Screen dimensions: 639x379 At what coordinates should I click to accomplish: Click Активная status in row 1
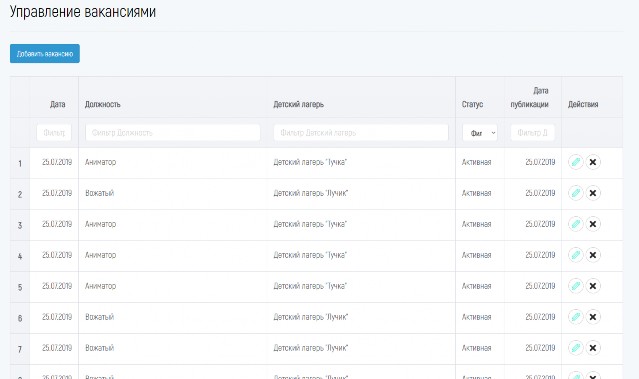476,162
